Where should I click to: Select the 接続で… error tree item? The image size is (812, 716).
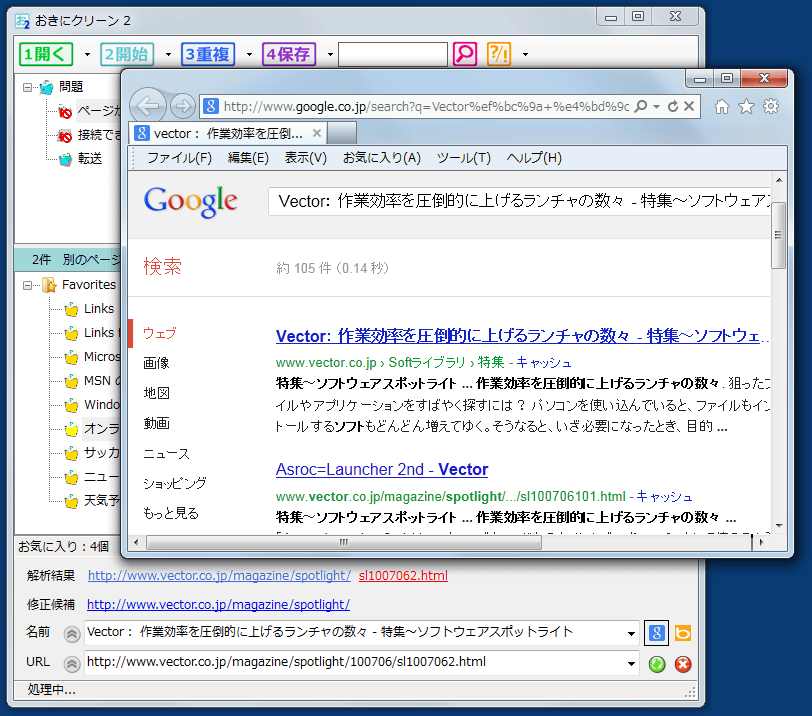point(98,135)
